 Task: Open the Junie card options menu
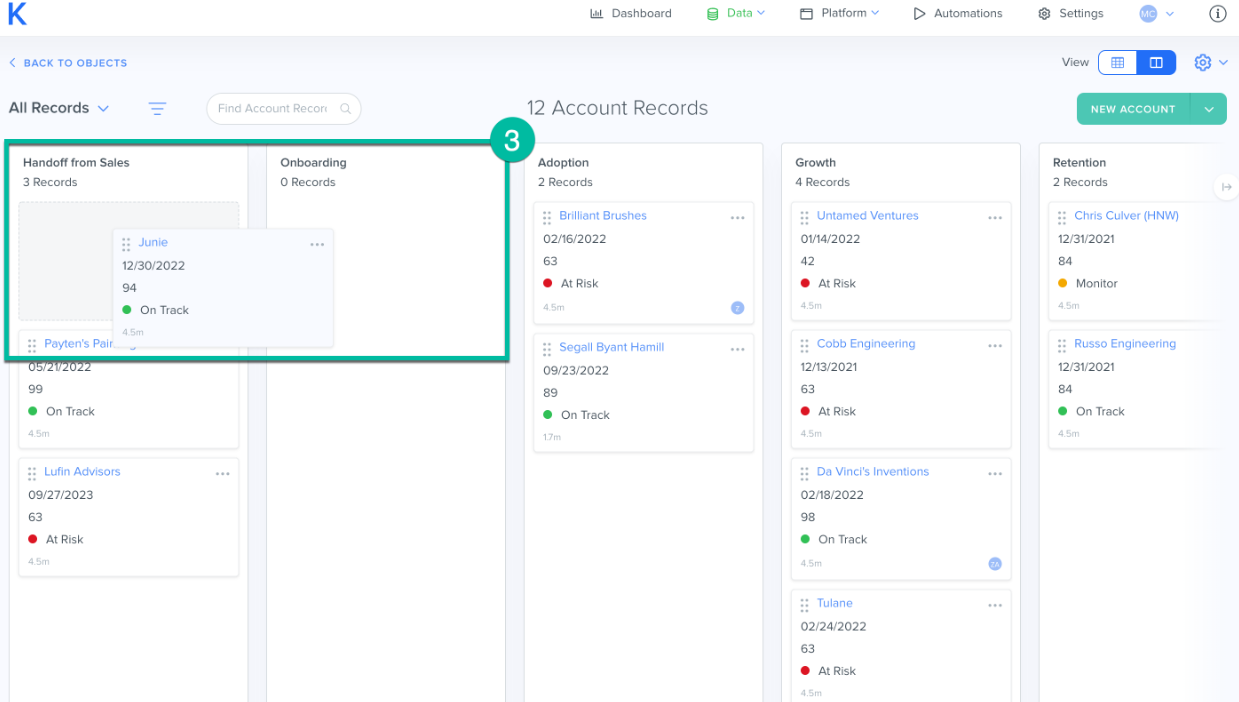point(317,244)
